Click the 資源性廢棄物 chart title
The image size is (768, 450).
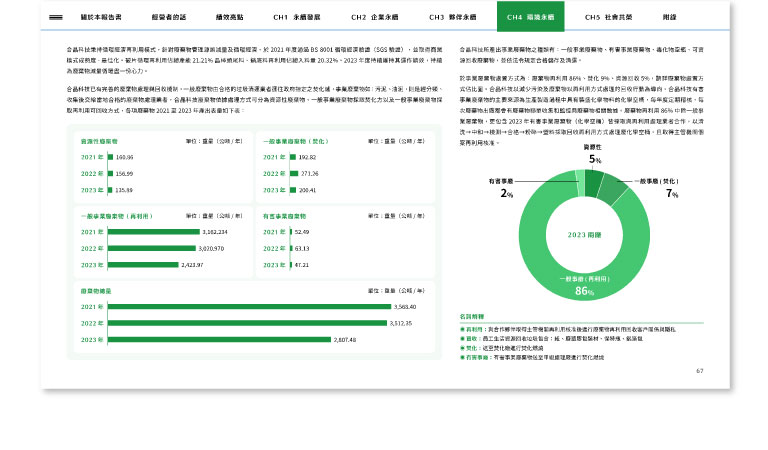(x=99, y=141)
